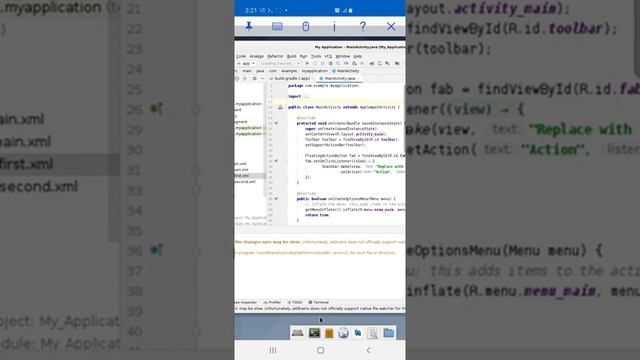Select 'MainActivity' in the breadcrumb bar
Viewport: 640px width, 360px height.
[346, 71]
